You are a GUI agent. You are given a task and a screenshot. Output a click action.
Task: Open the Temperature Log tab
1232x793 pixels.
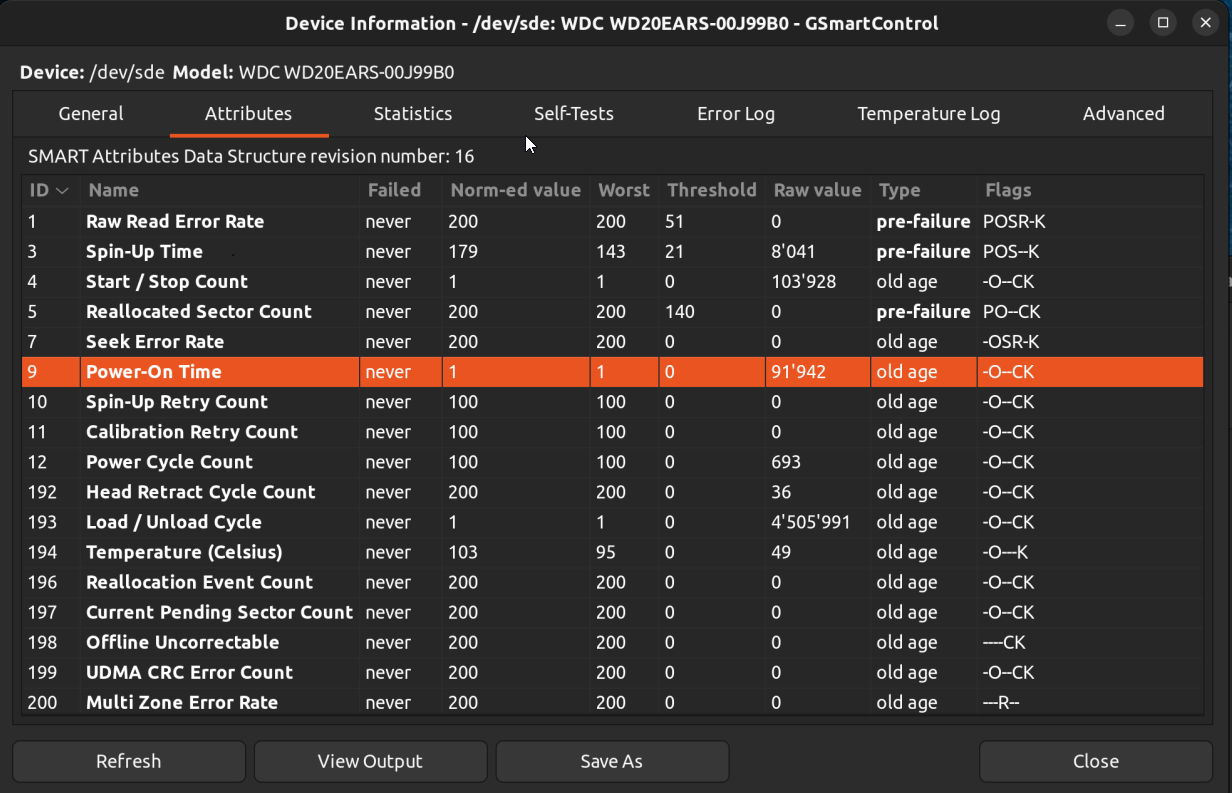pos(929,114)
